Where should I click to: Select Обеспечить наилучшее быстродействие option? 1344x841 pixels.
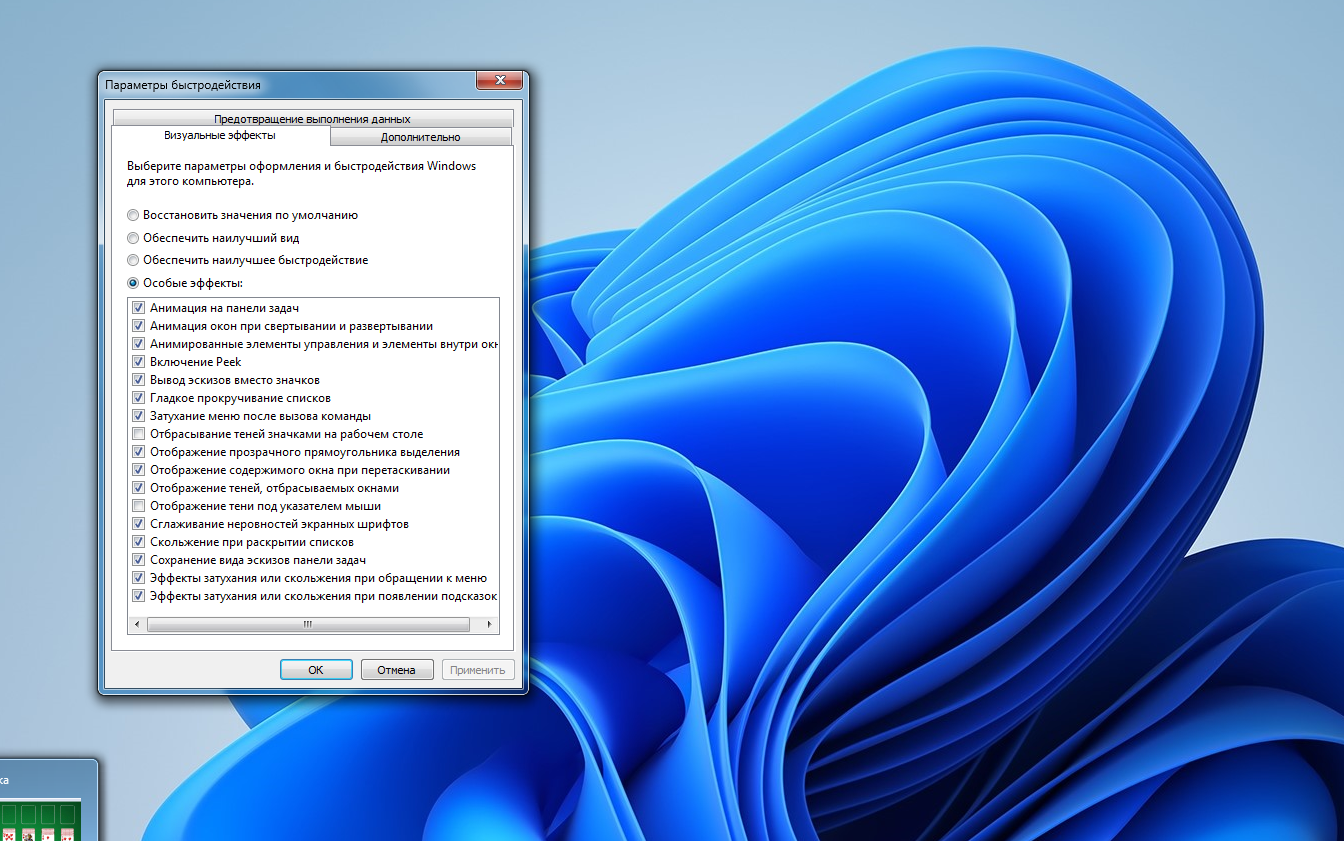coord(133,260)
